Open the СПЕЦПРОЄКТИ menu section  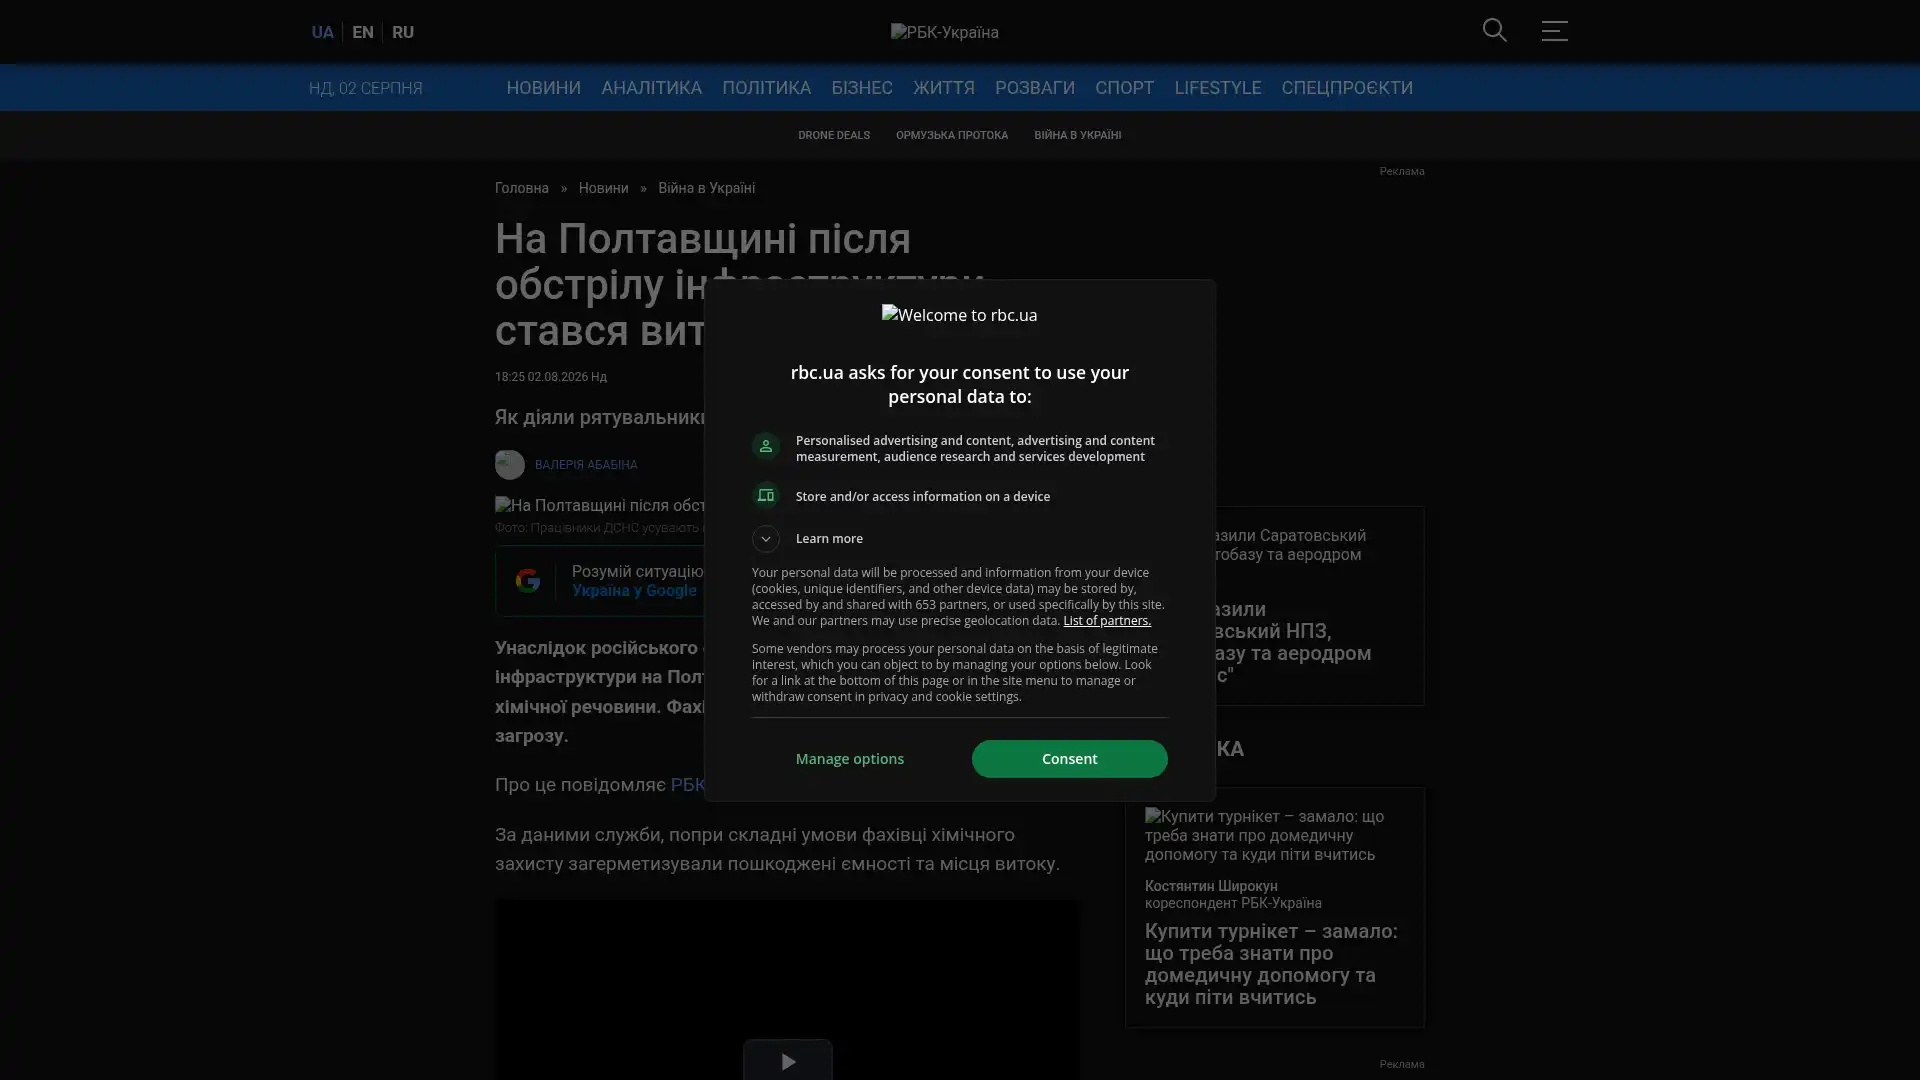click(1346, 88)
